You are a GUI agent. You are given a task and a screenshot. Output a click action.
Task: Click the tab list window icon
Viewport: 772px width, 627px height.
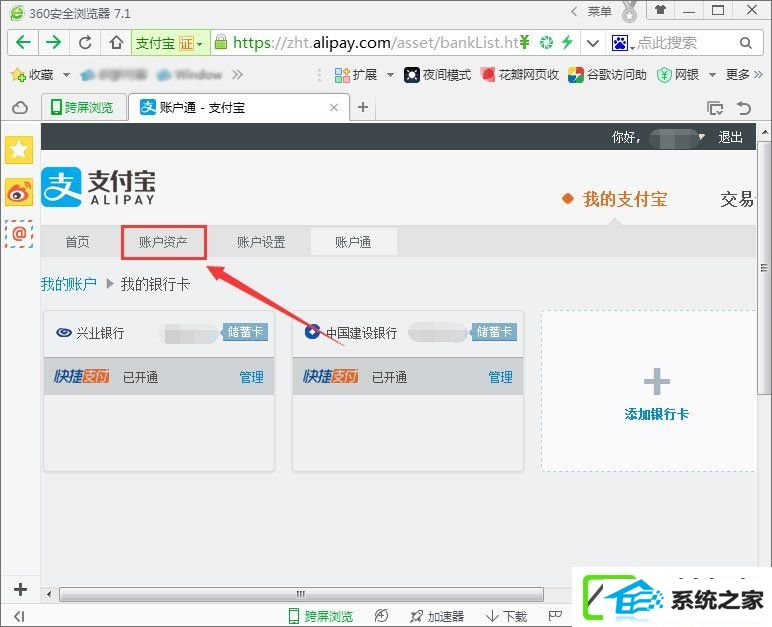click(x=714, y=108)
